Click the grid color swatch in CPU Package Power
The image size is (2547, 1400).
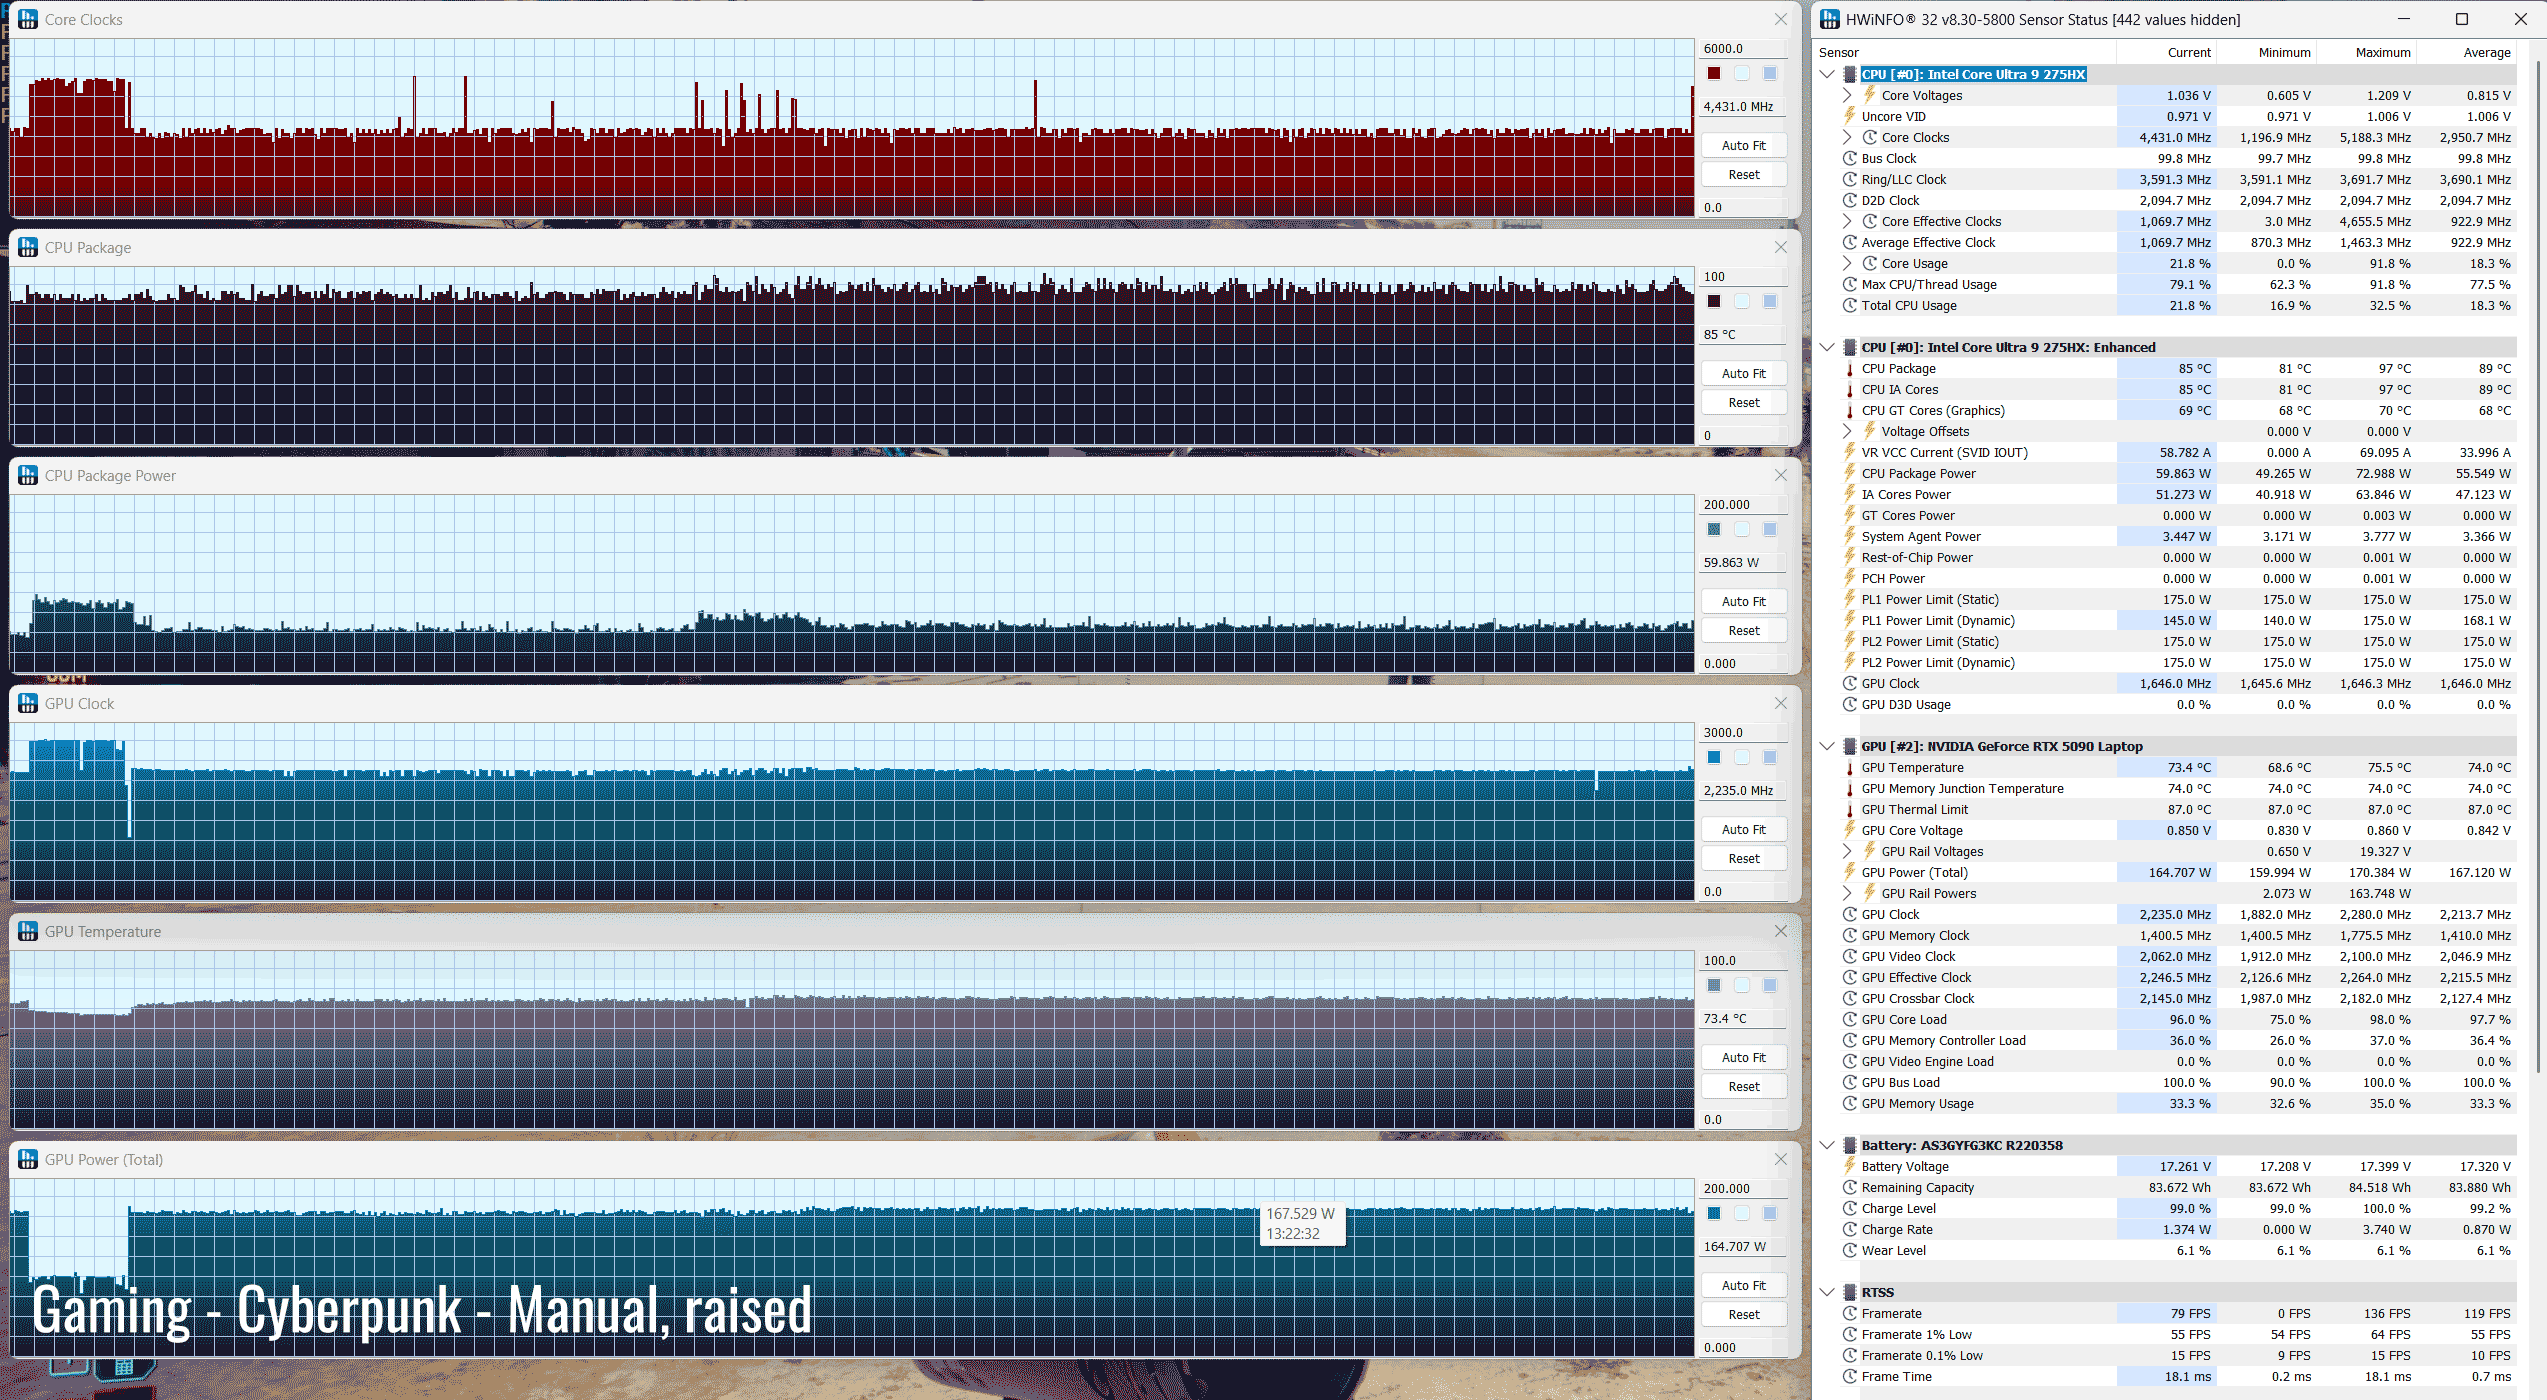click(1770, 529)
